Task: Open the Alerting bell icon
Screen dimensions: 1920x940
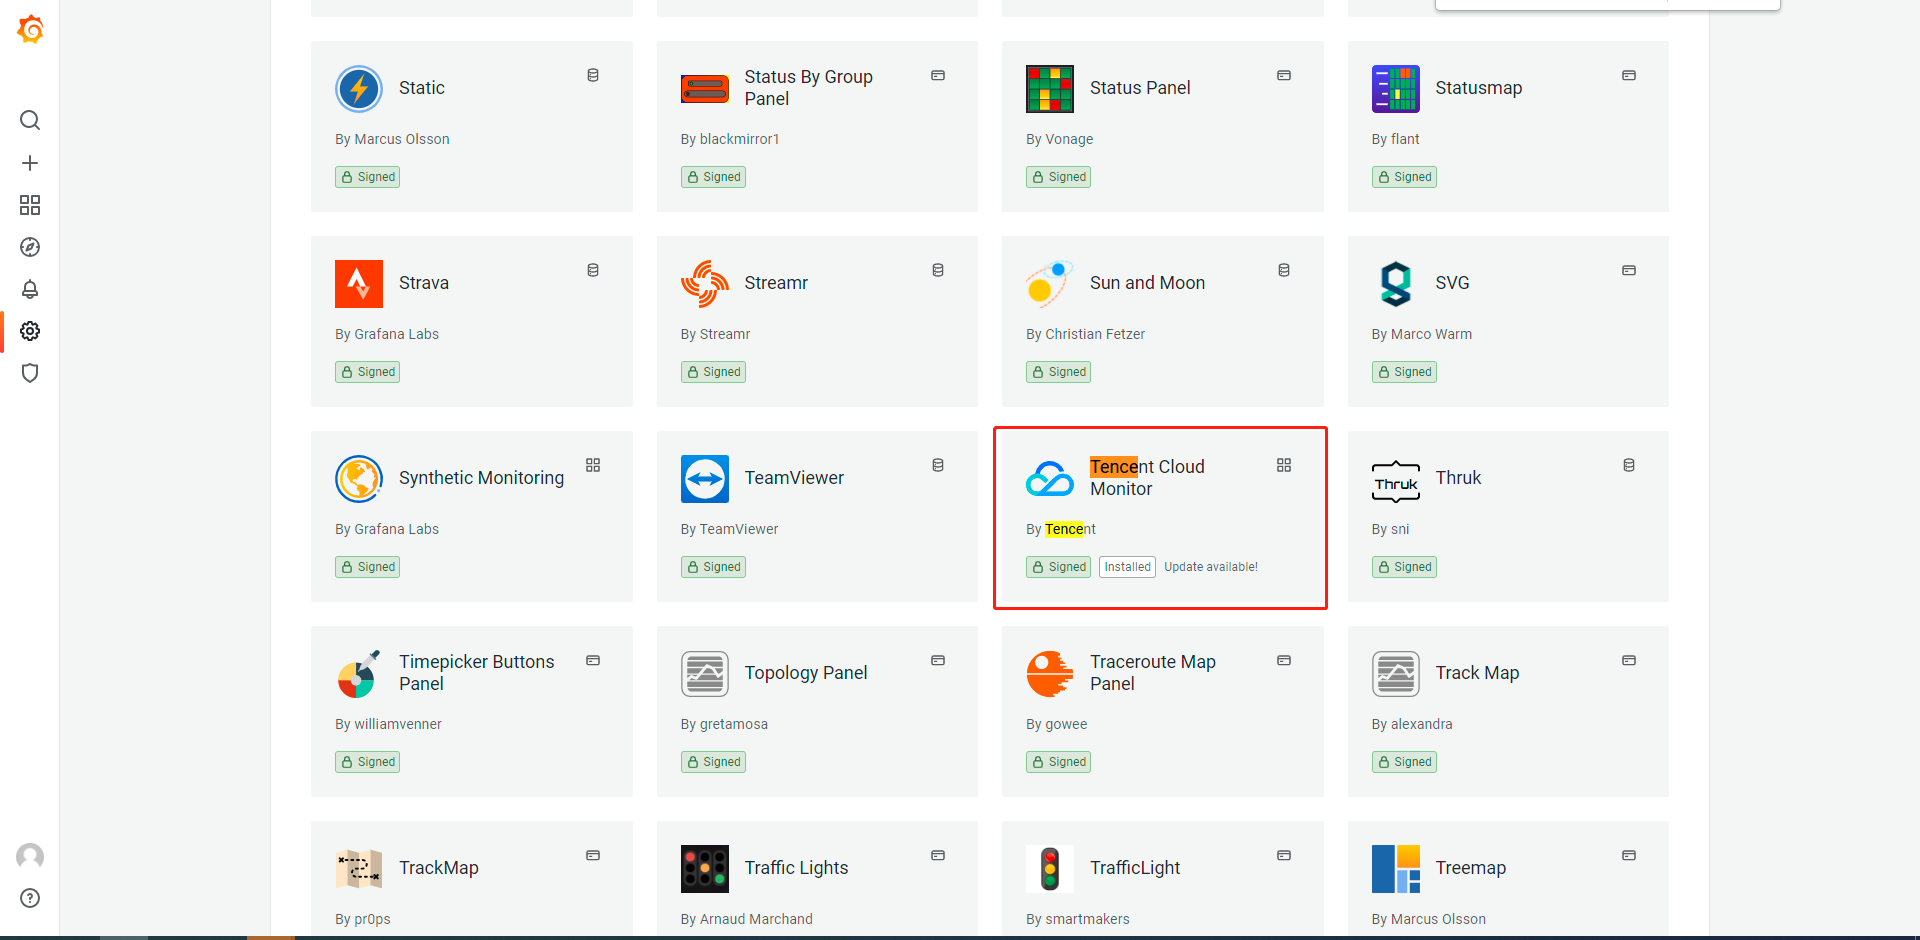Action: 30,289
